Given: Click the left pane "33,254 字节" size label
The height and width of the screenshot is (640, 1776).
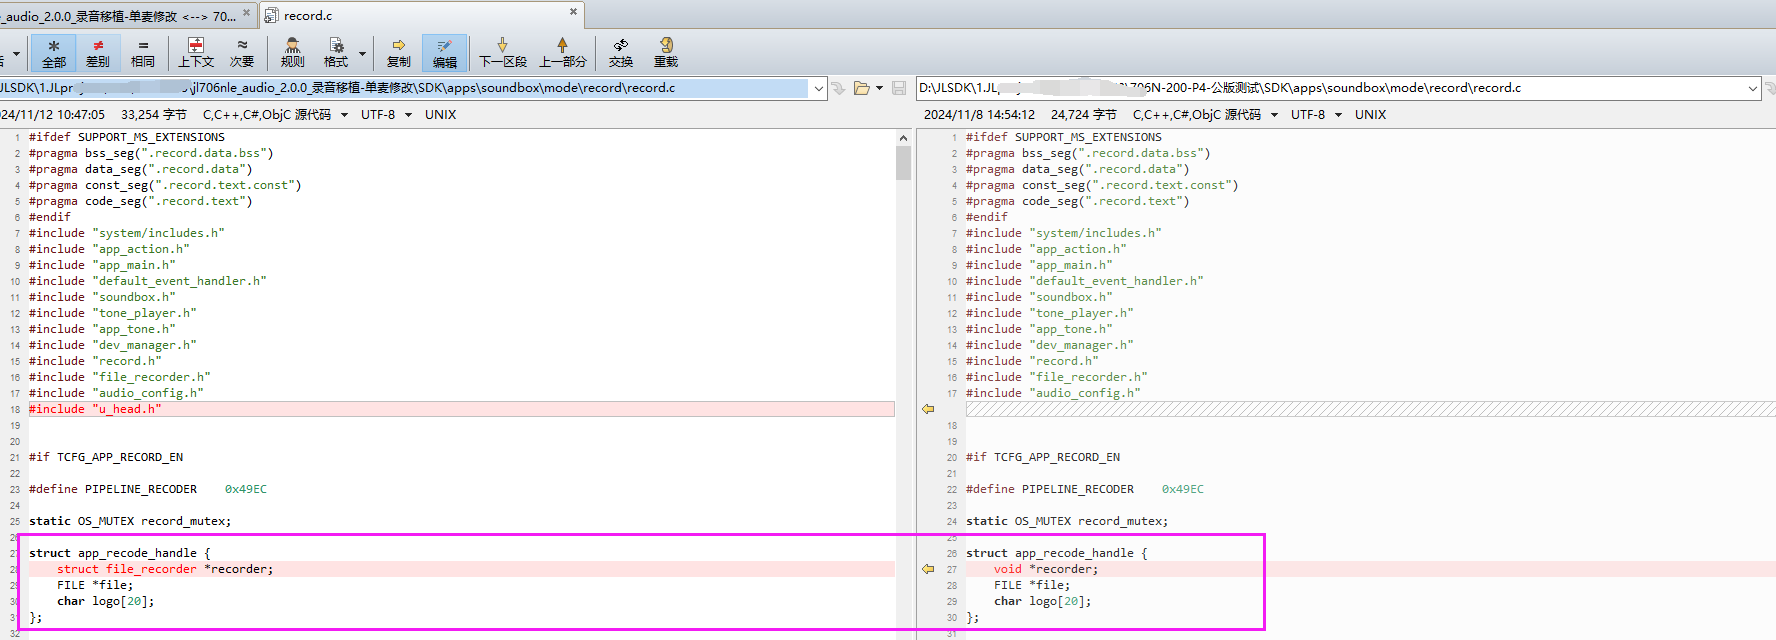Looking at the screenshot, I should [x=154, y=115].
